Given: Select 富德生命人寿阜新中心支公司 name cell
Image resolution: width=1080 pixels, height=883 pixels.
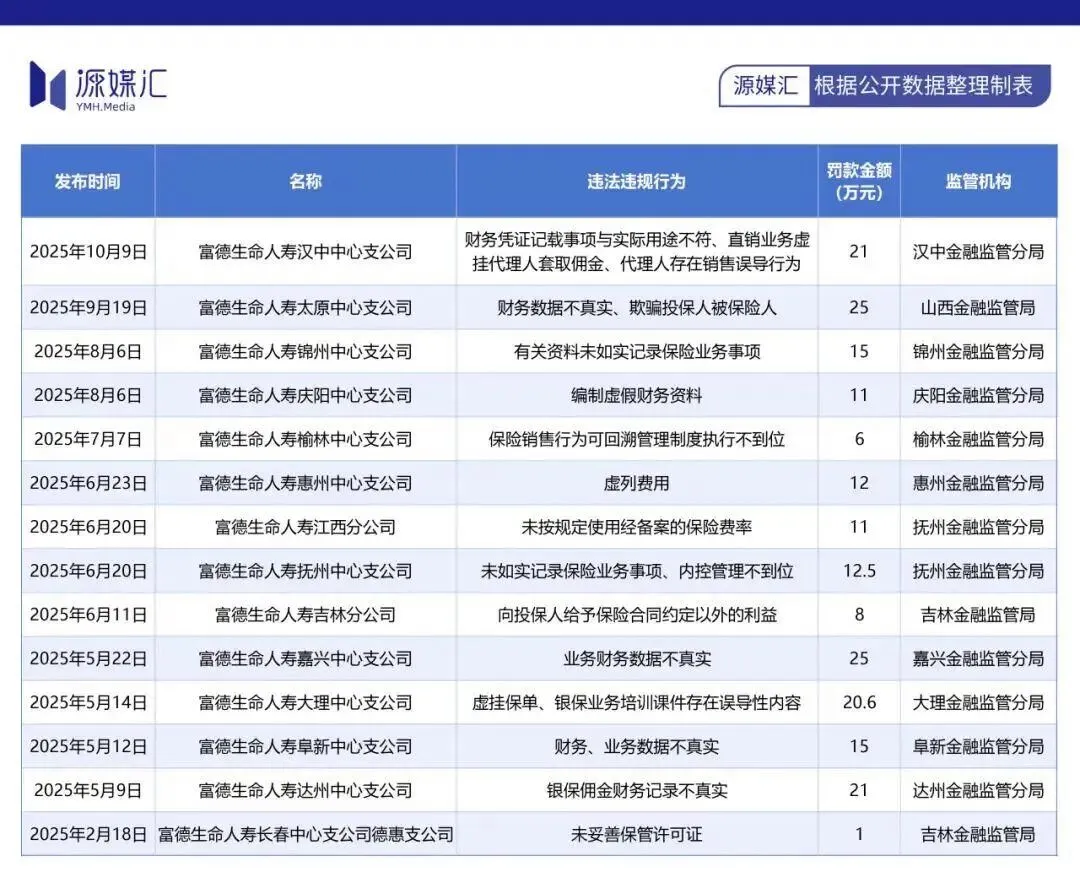Looking at the screenshot, I should coord(306,747).
